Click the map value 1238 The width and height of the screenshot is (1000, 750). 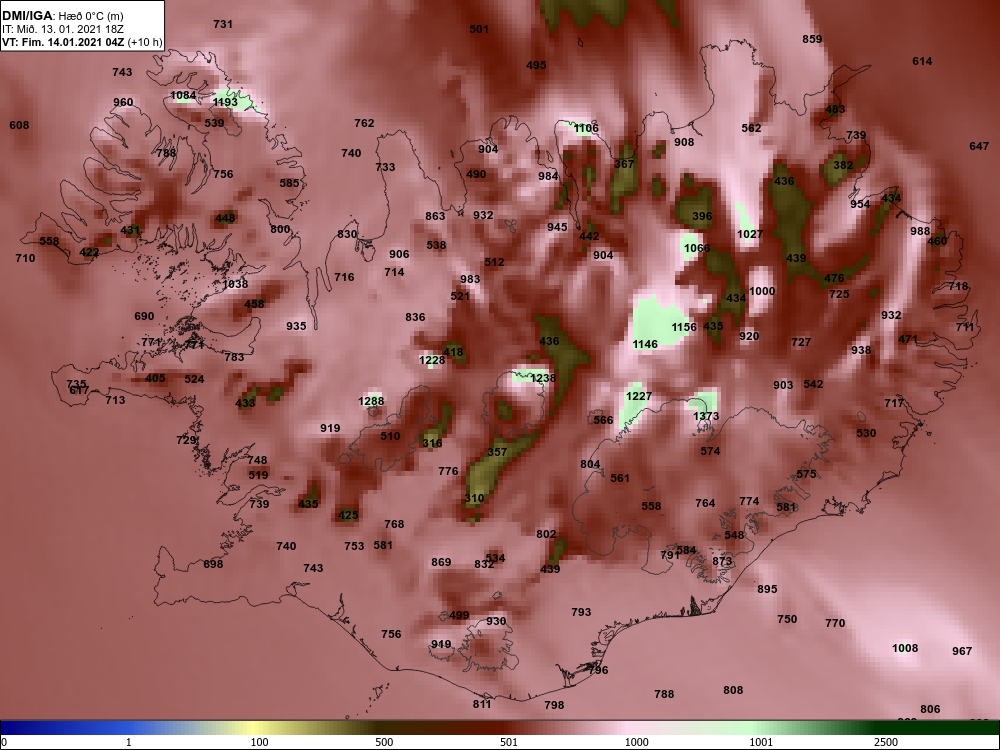(543, 378)
